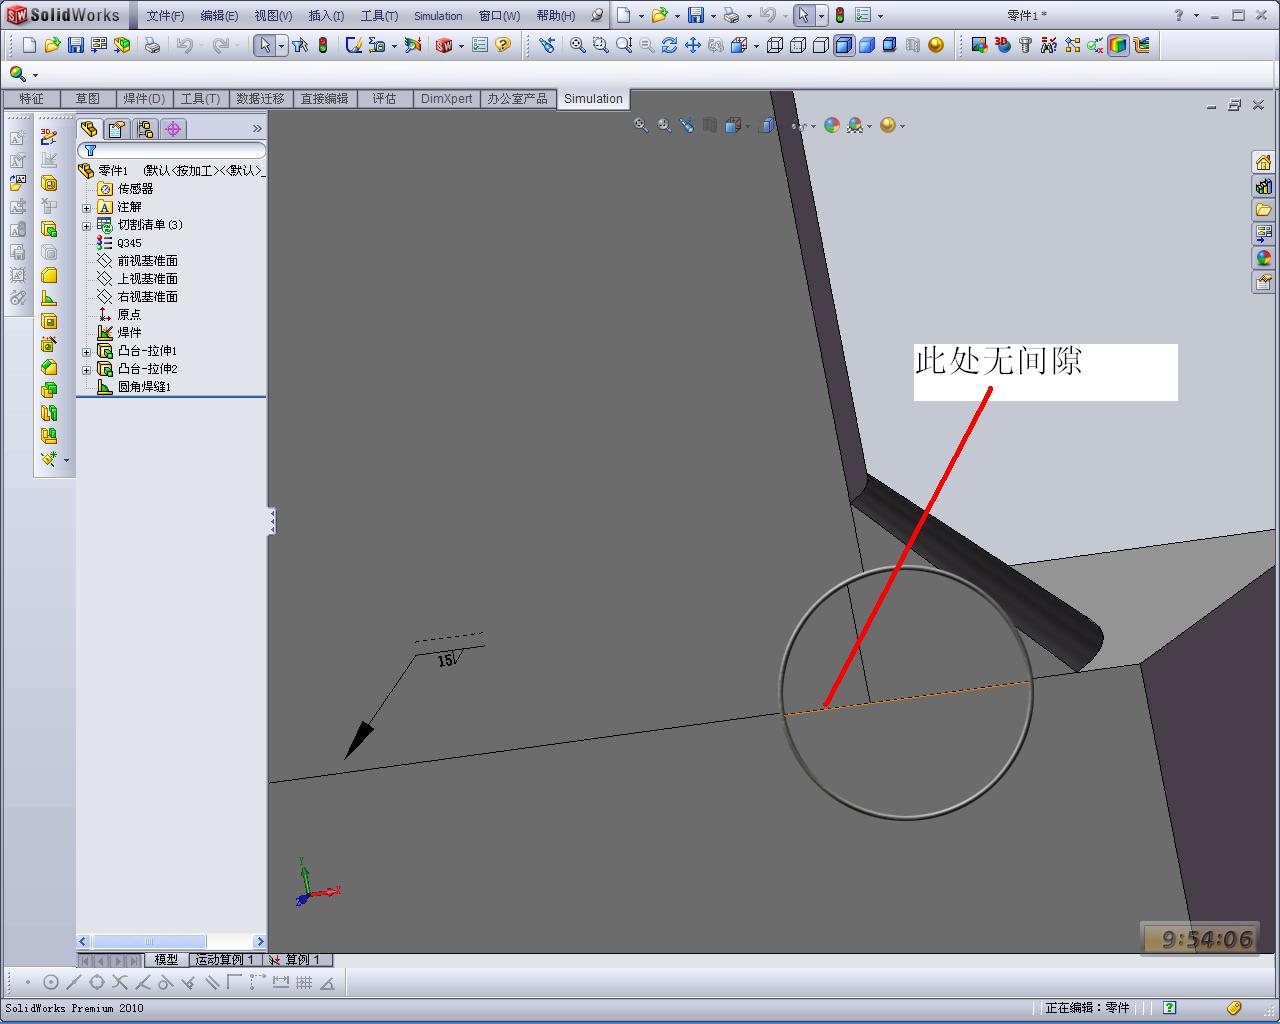Image resolution: width=1280 pixels, height=1024 pixels.
Task: Click the Rotate View icon
Action: pos(669,45)
